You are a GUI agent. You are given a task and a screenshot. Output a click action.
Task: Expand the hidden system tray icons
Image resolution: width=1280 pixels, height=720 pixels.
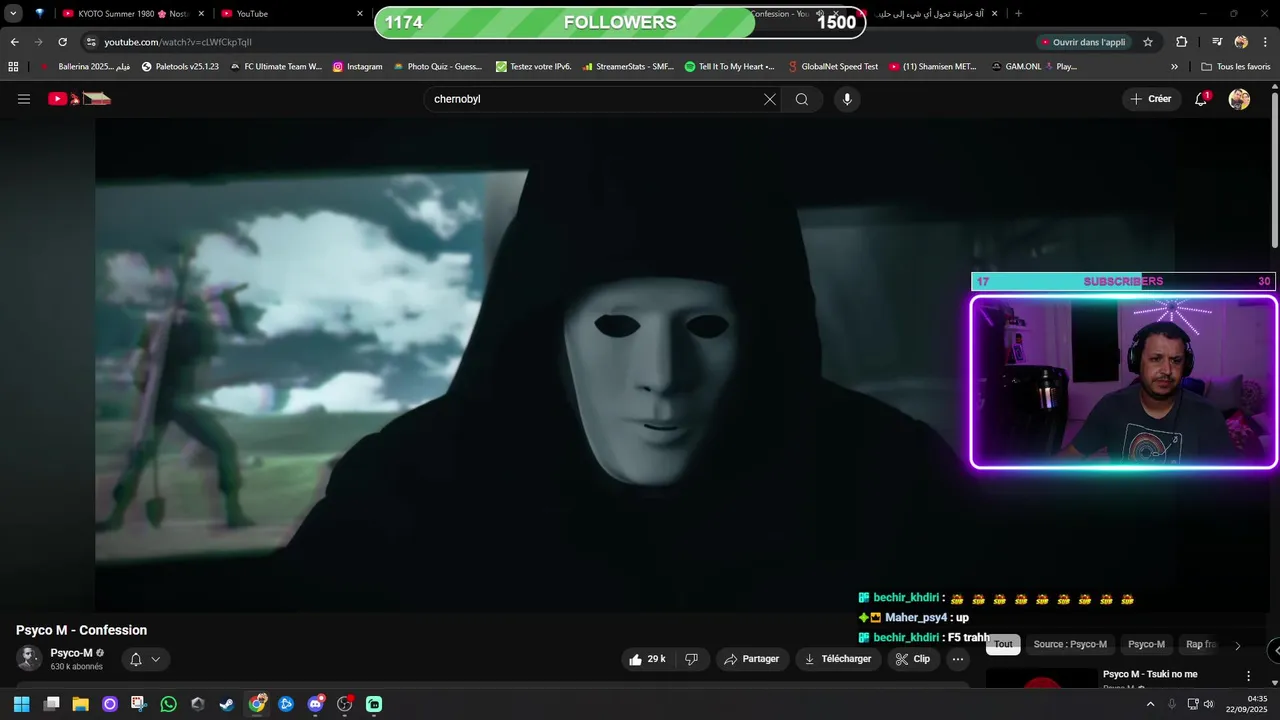point(1150,704)
